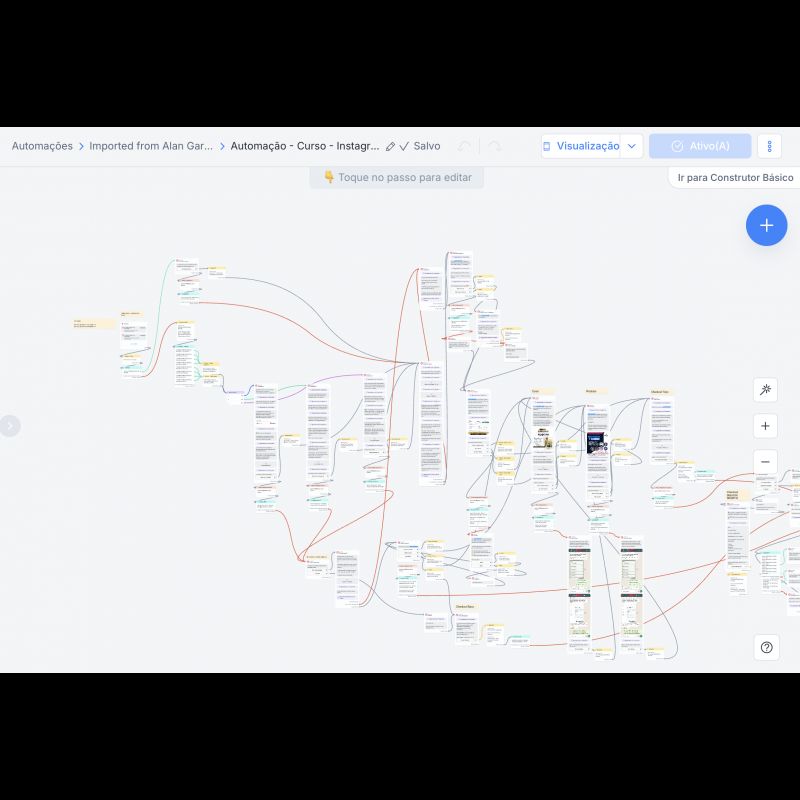Viewport: 800px width, 800px height.
Task: Click the pencil icon to rename automation
Action: click(390, 146)
